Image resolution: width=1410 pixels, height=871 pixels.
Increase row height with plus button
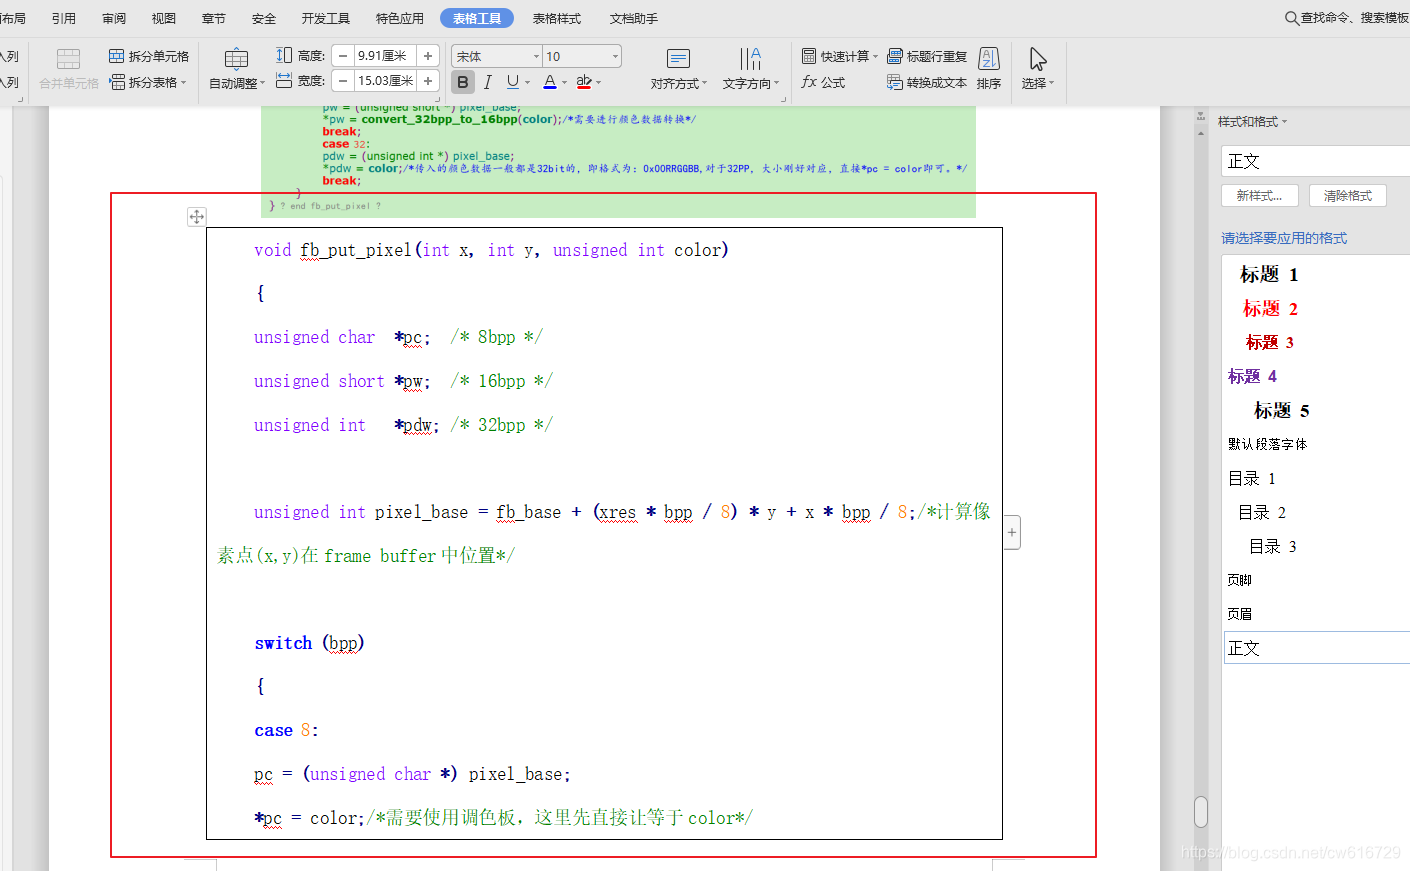tap(428, 56)
